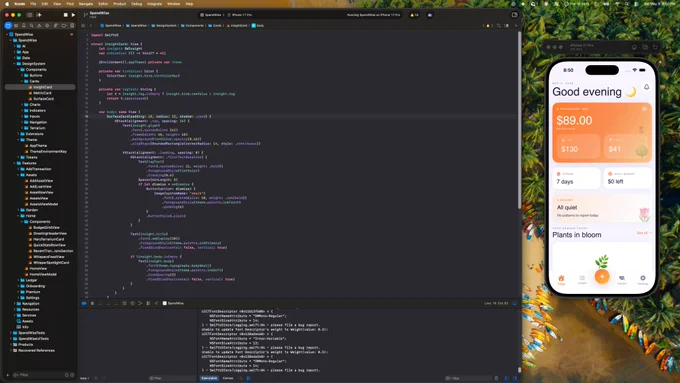Click the Simulate Location arrow icon

coord(156,303)
